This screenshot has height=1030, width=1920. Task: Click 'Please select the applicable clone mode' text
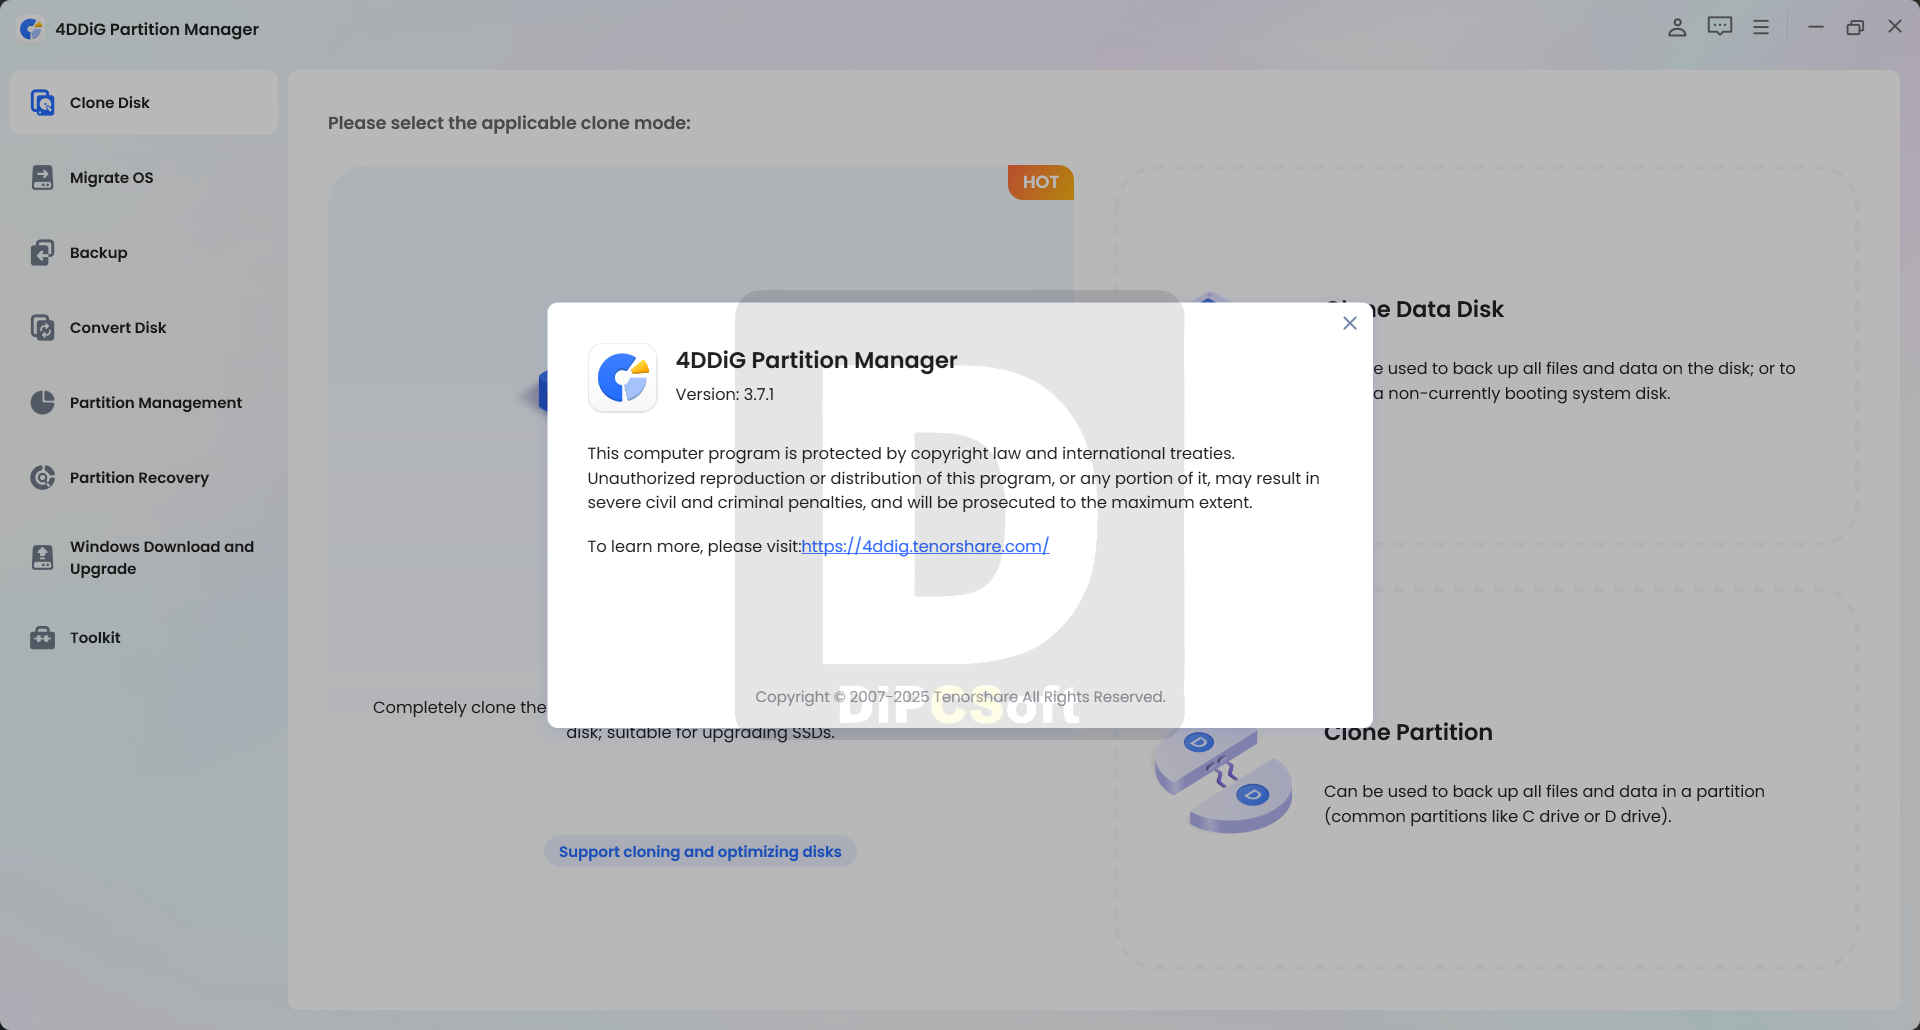509,122
